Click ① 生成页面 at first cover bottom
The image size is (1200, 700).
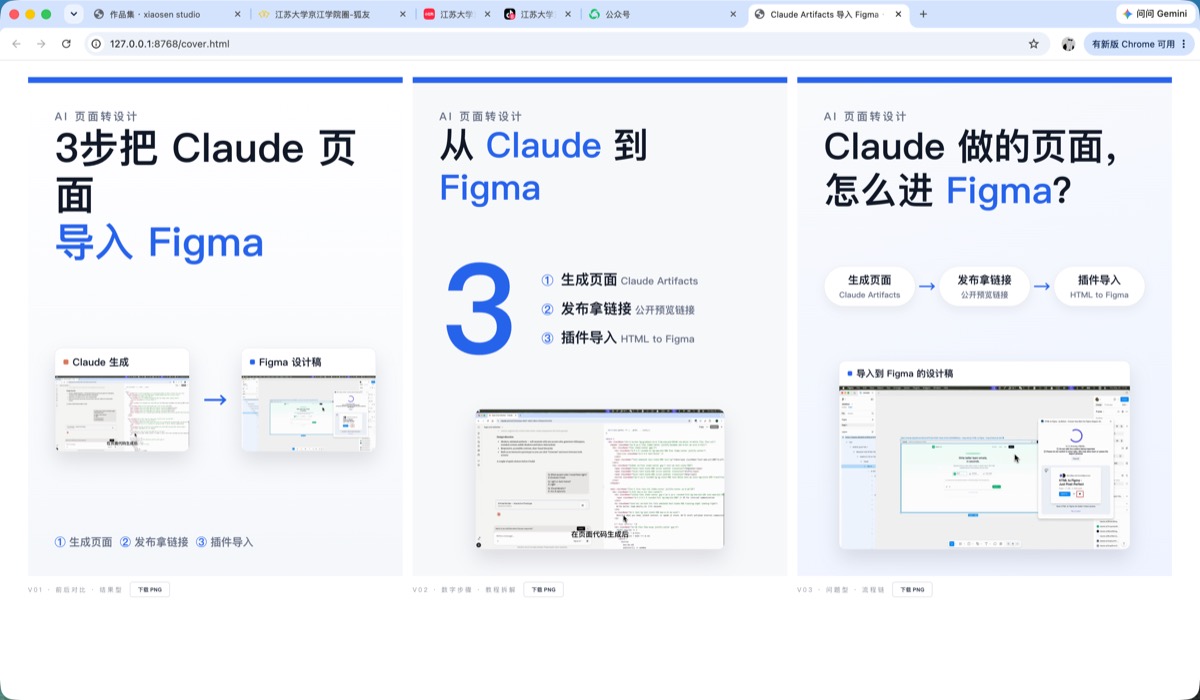(x=83, y=542)
